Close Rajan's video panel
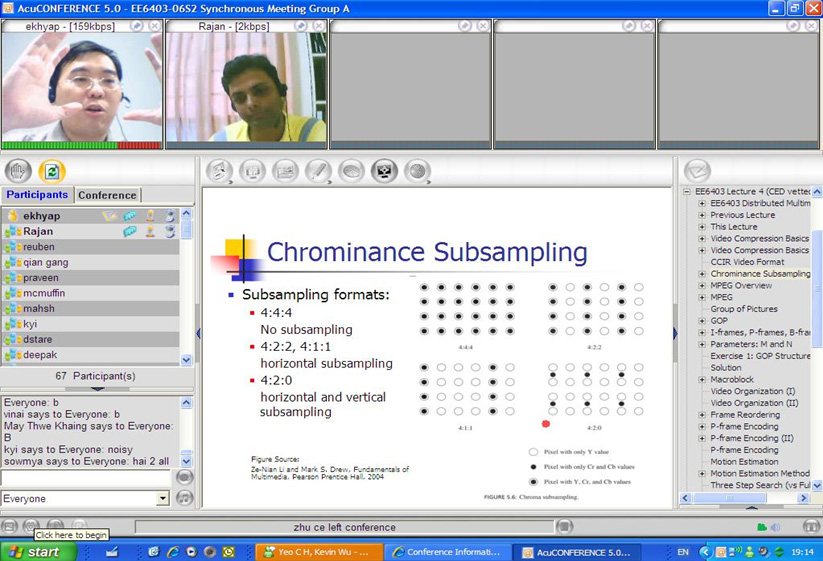Viewport: 823px width, 561px height. pyautogui.click(x=319, y=26)
